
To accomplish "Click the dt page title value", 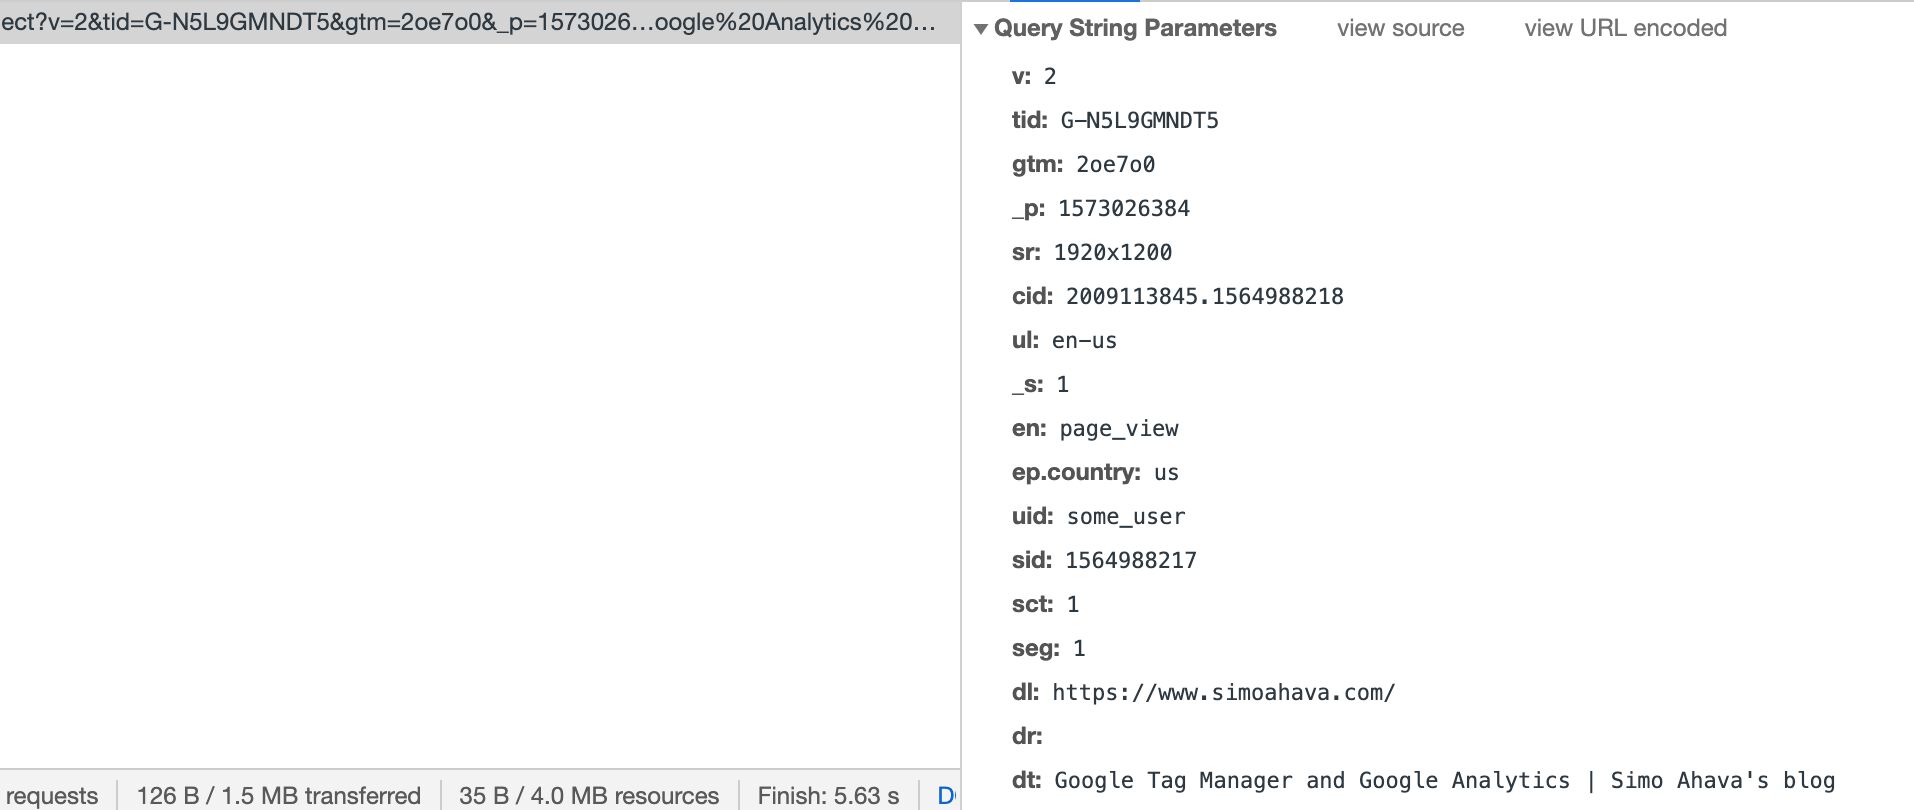I will (1444, 781).
